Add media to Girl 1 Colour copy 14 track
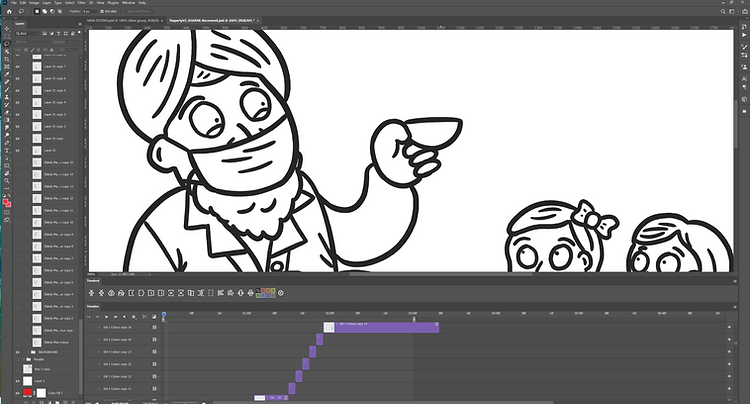This screenshot has height=404, width=750. coord(729,328)
